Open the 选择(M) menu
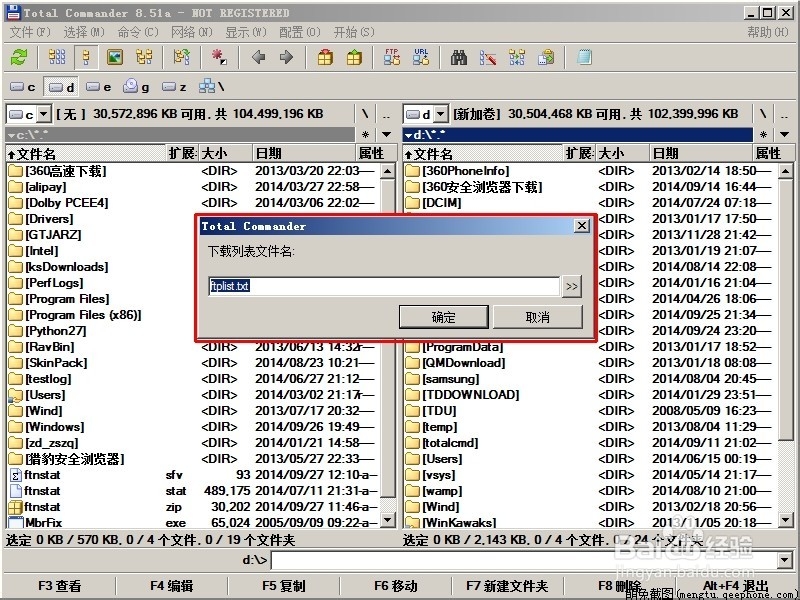800x600 pixels. coord(84,32)
